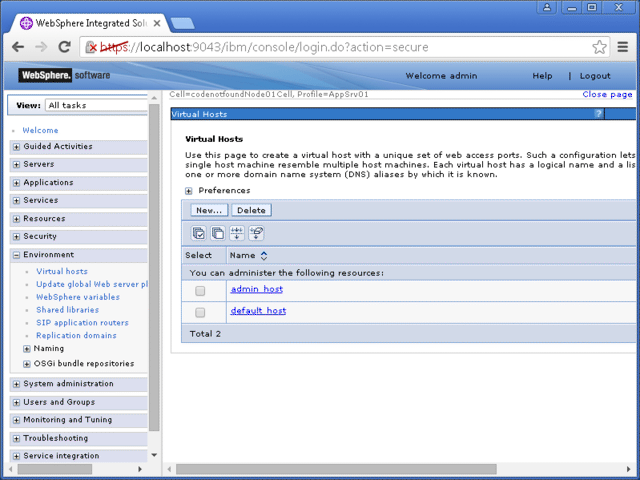Click the browser address bar

pyautogui.click(x=340, y=47)
